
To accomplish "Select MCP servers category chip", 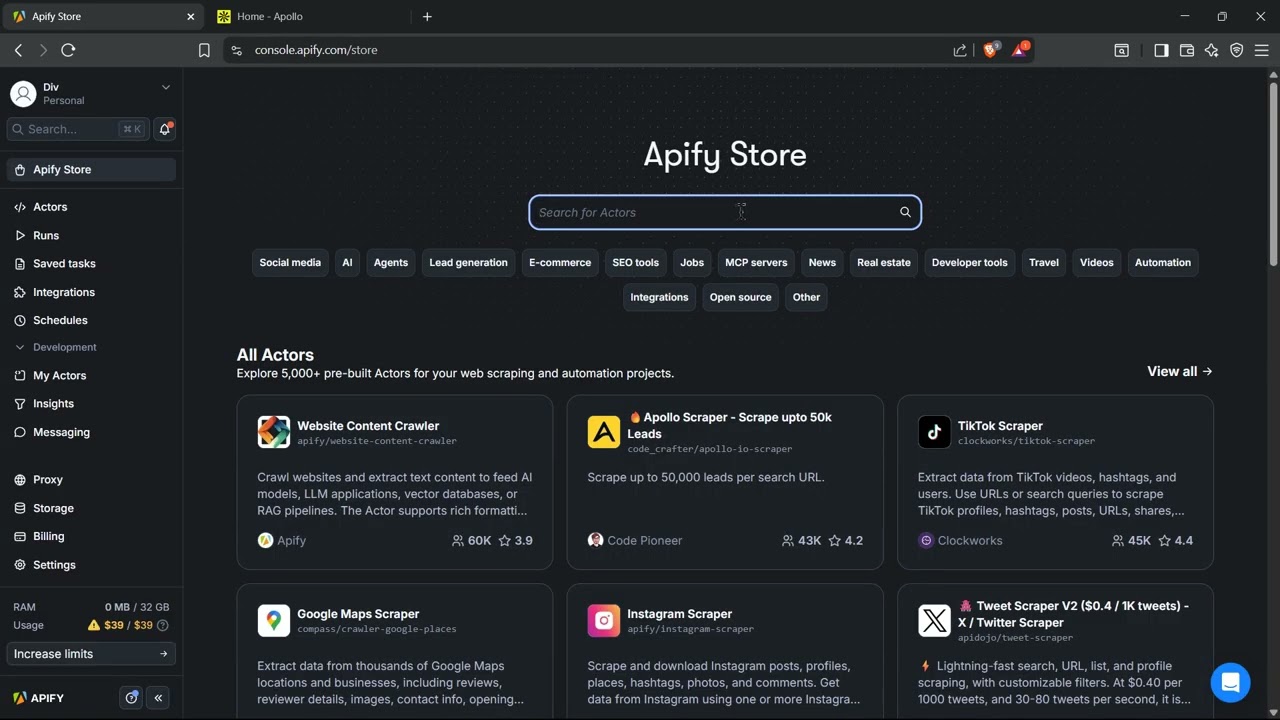I will [756, 263].
